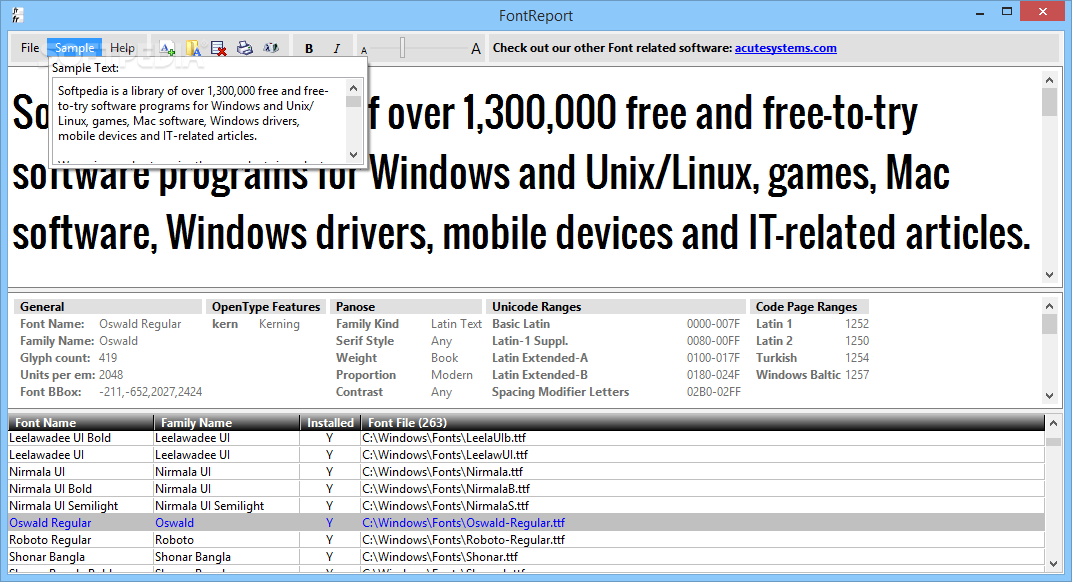Click the kern Kerning feature entry
The width and height of the screenshot is (1072, 582).
(x=256, y=324)
